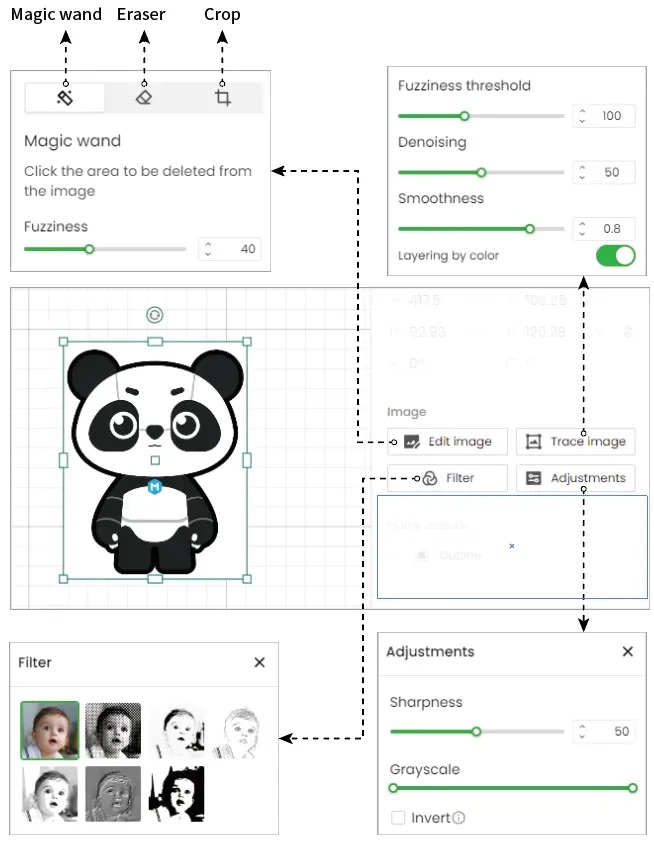654x843 pixels.
Task: Click the Sharpness value stepper arrows
Action: 582,731
